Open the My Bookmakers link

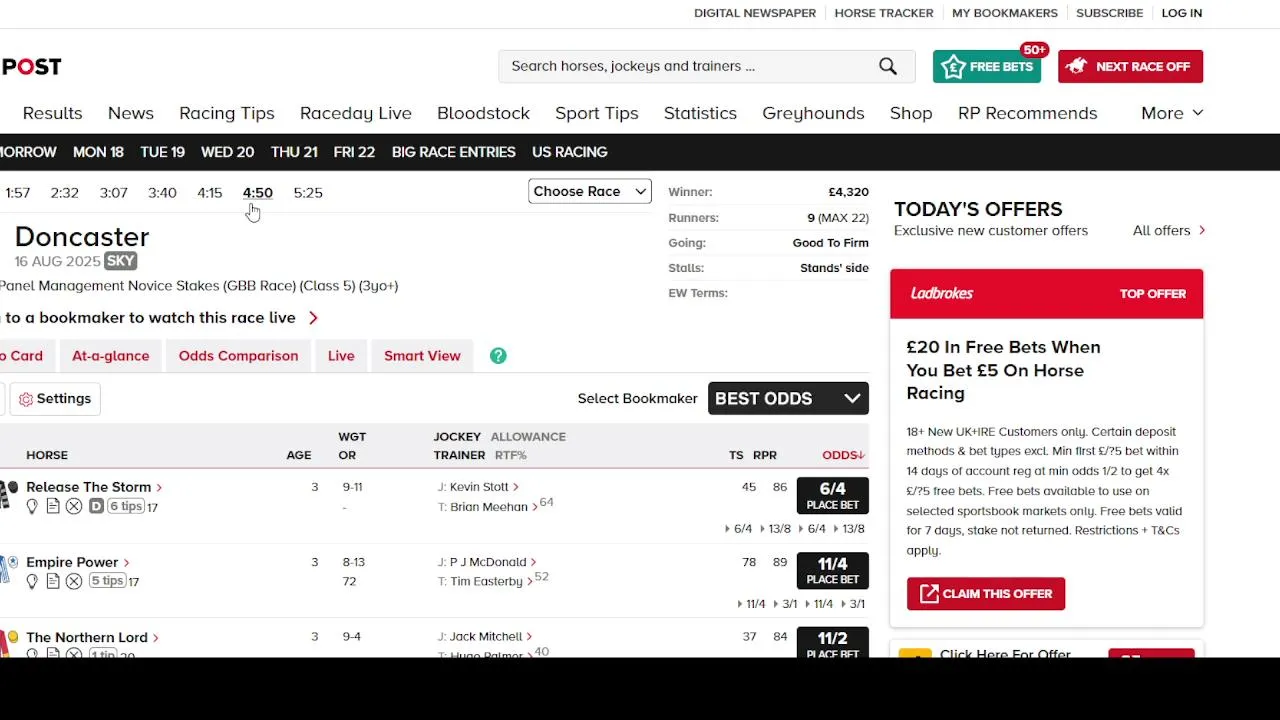click(1005, 13)
